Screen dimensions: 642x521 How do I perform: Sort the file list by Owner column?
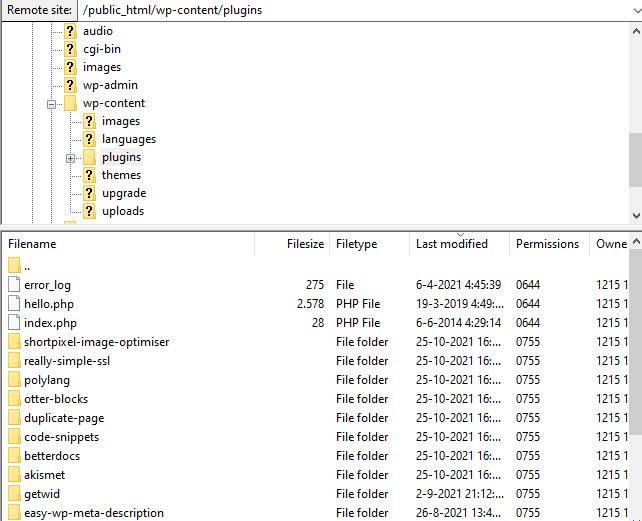610,244
